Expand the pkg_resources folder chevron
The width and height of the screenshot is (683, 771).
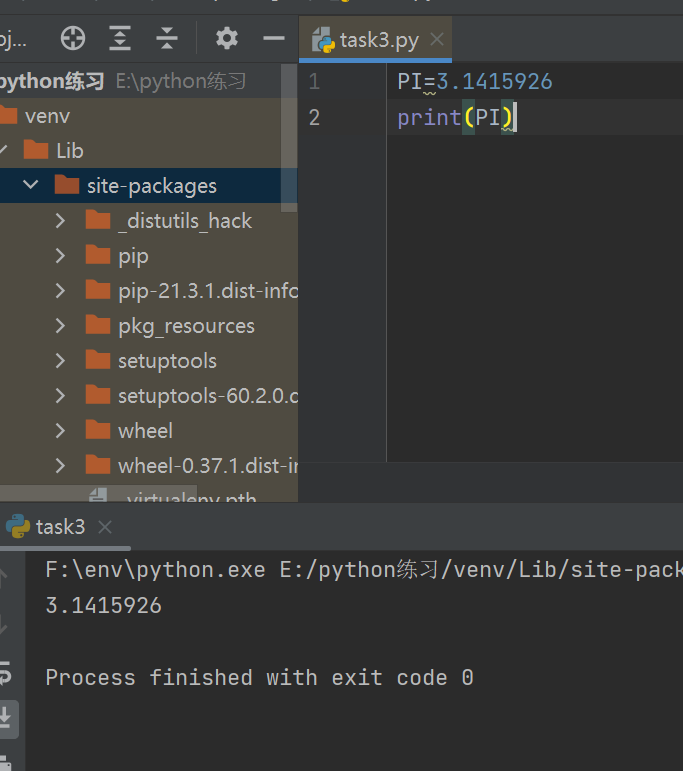tap(60, 326)
